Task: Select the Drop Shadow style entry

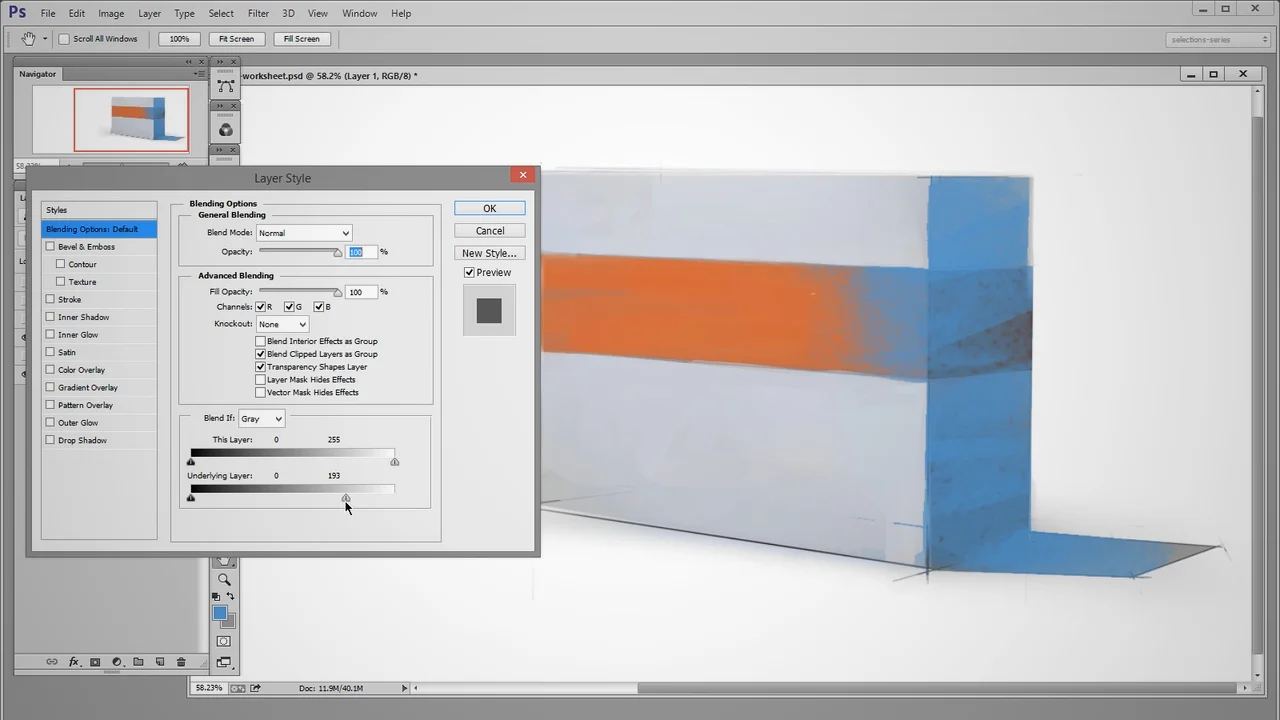Action: pos(82,440)
